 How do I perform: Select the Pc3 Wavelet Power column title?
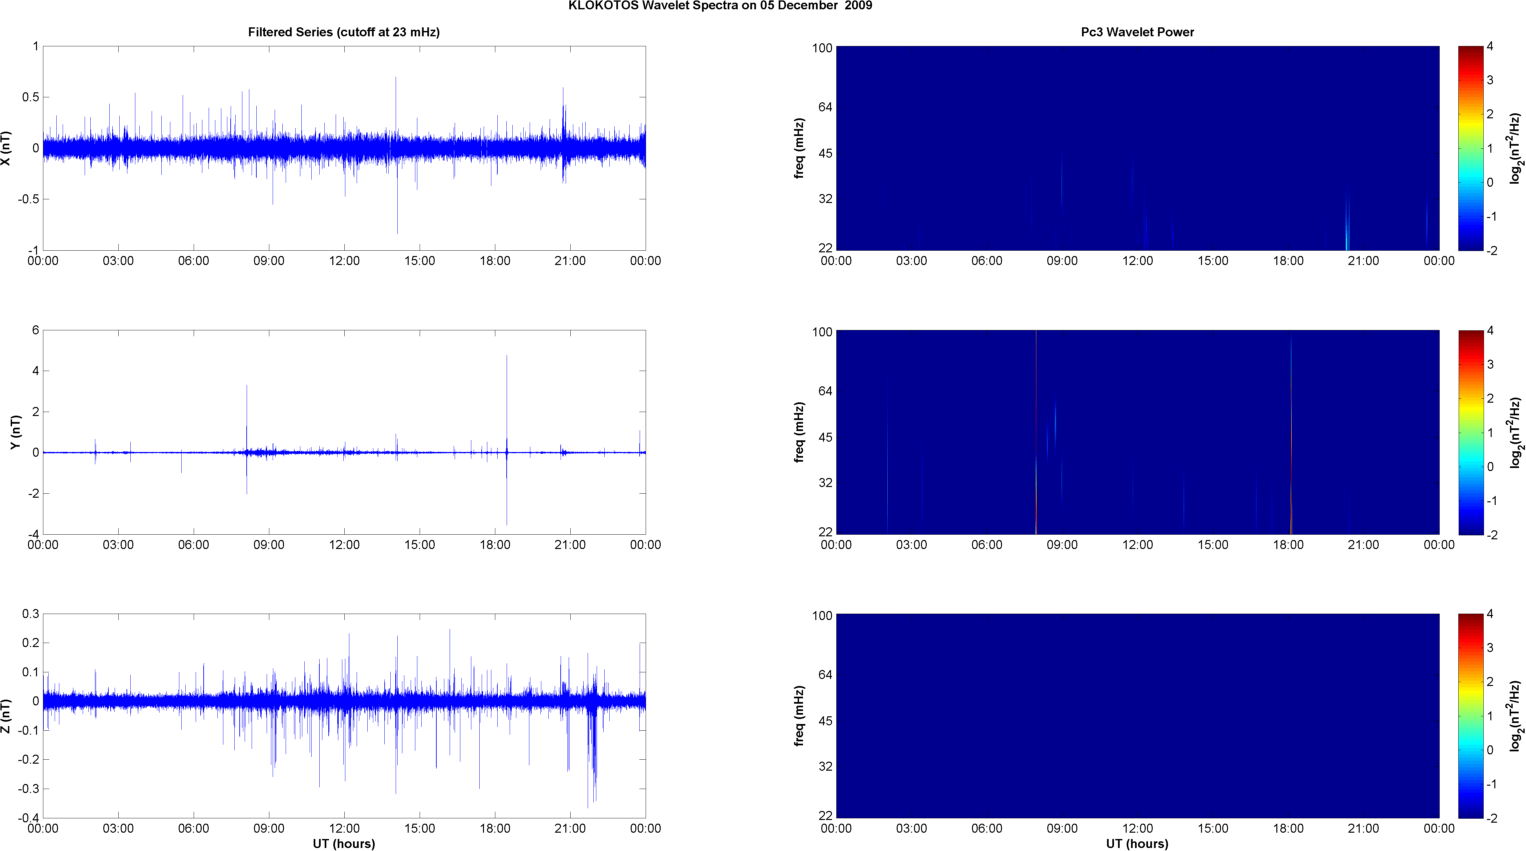pos(1137,32)
